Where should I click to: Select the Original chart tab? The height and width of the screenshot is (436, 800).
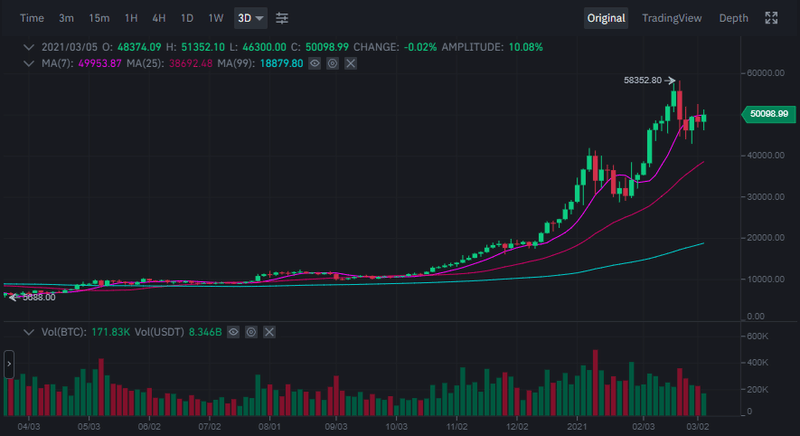click(606, 18)
